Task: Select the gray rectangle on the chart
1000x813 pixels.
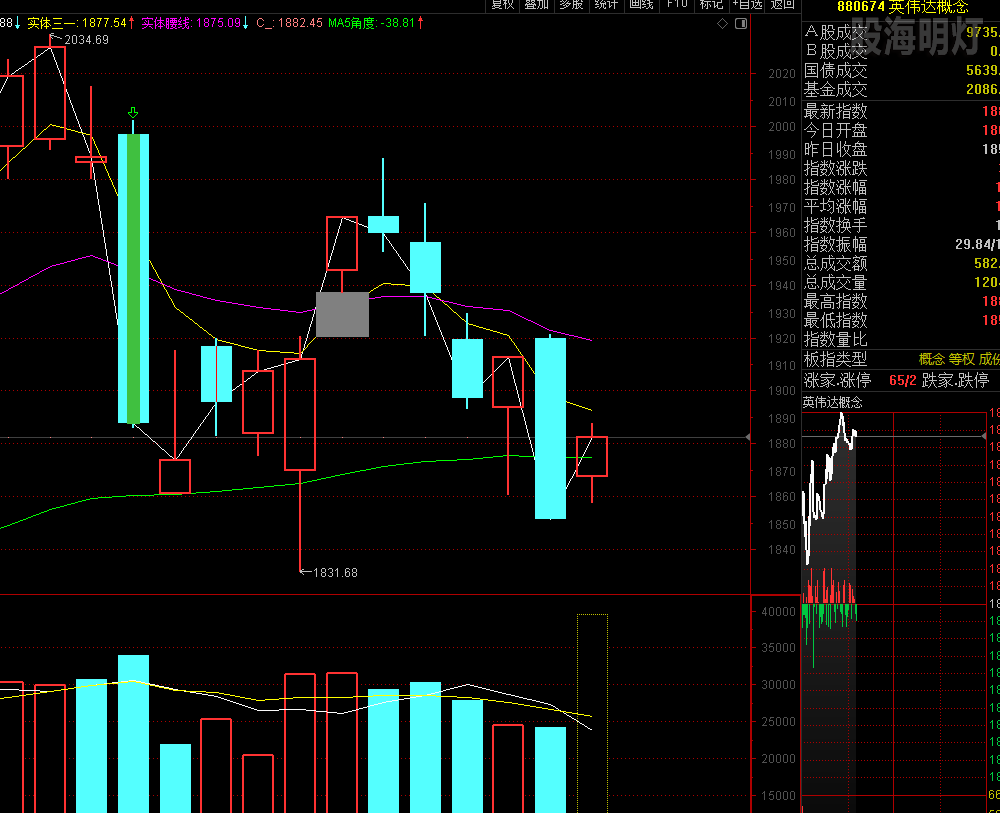Action: click(x=342, y=314)
